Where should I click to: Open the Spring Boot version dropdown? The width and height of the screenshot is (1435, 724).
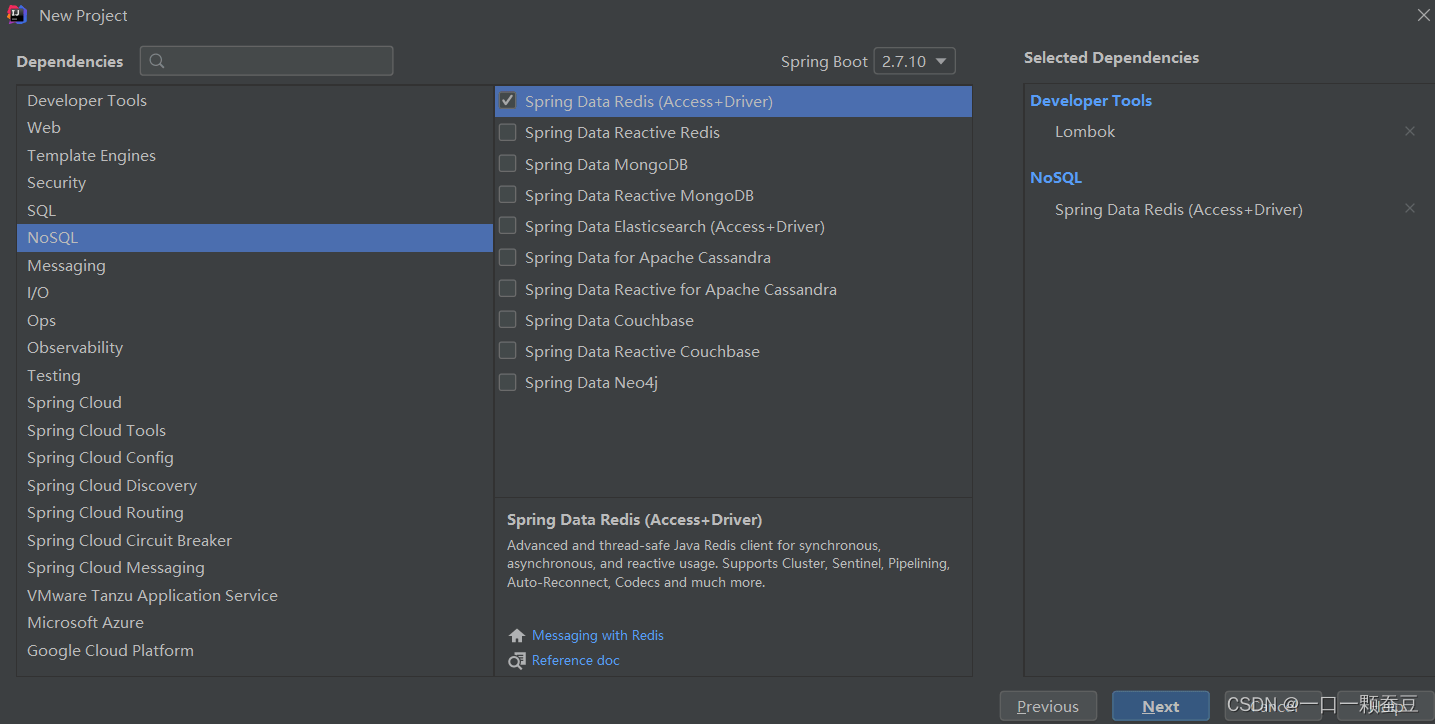pyautogui.click(x=914, y=61)
